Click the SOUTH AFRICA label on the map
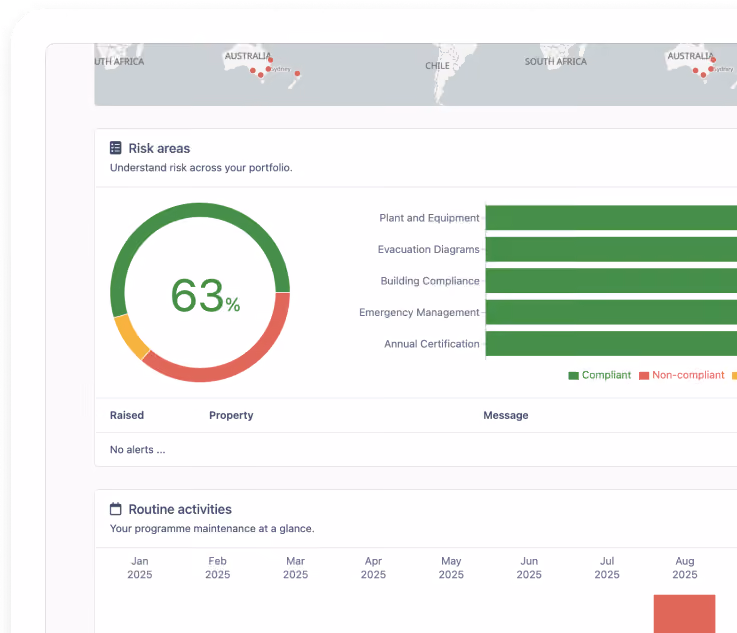 [x=556, y=62]
